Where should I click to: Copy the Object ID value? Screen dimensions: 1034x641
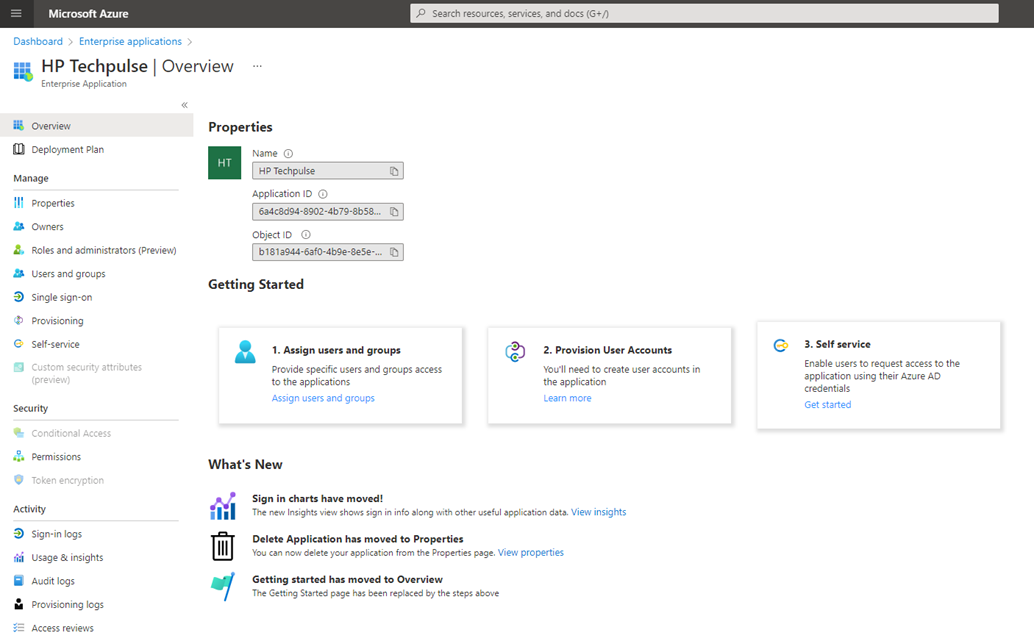click(394, 251)
